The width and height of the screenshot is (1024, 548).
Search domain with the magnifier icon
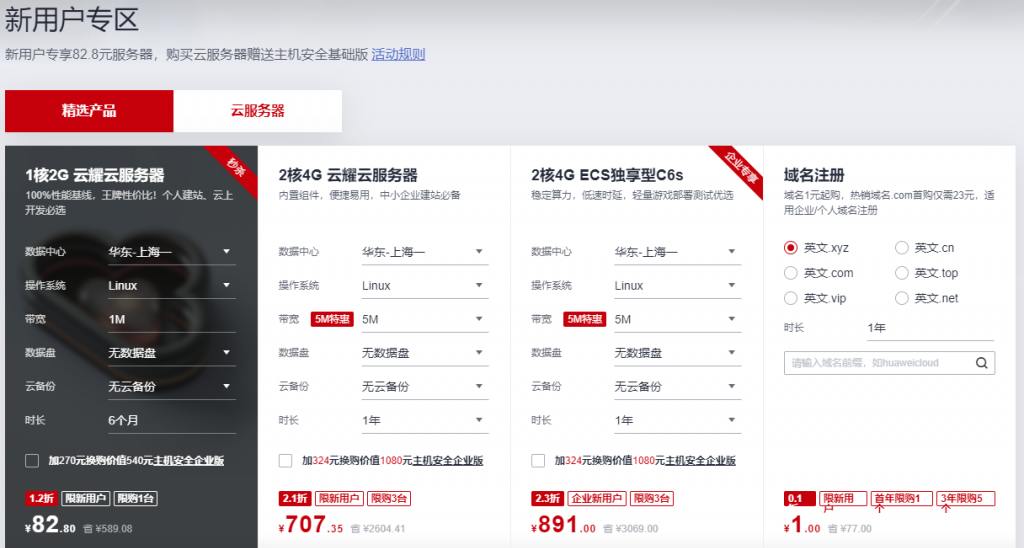click(x=981, y=363)
